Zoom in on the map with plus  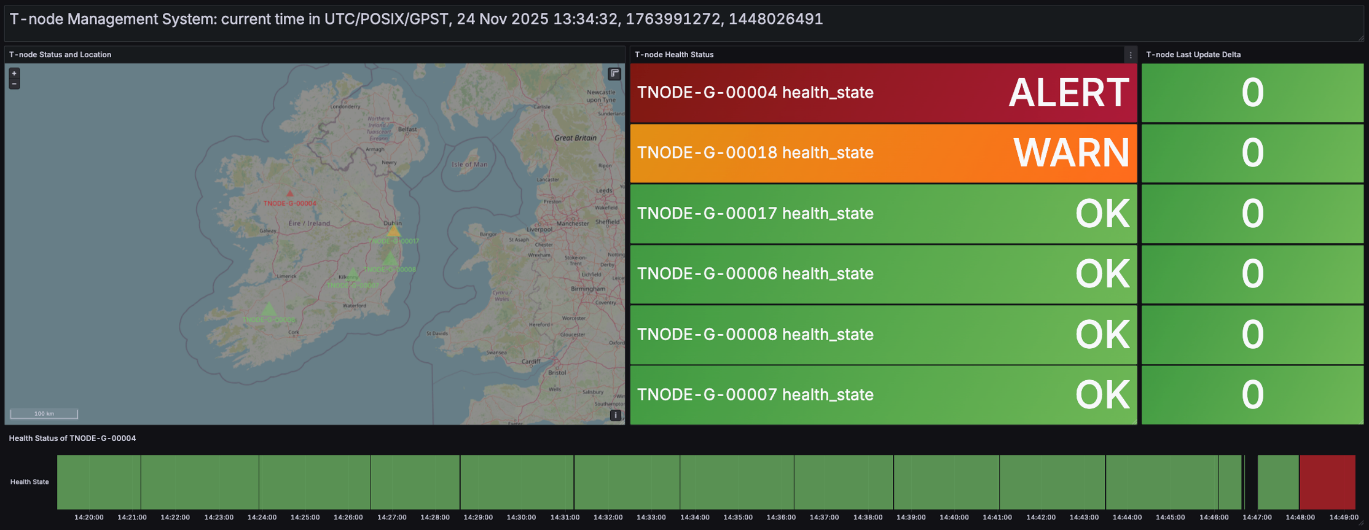tap(14, 73)
